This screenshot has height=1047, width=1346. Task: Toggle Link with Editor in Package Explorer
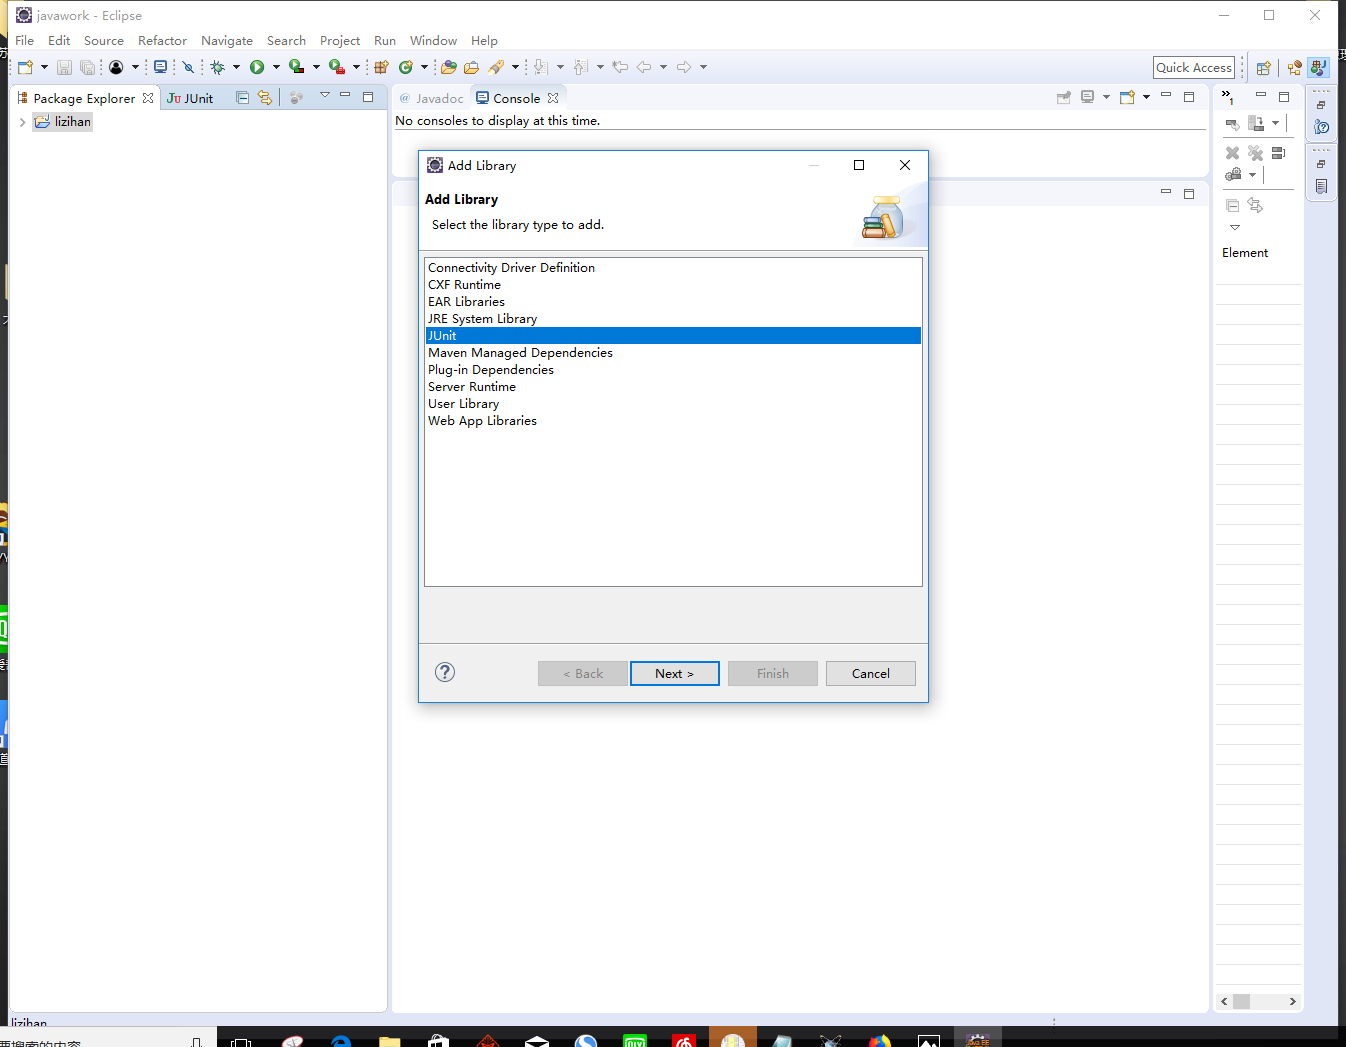coord(265,98)
